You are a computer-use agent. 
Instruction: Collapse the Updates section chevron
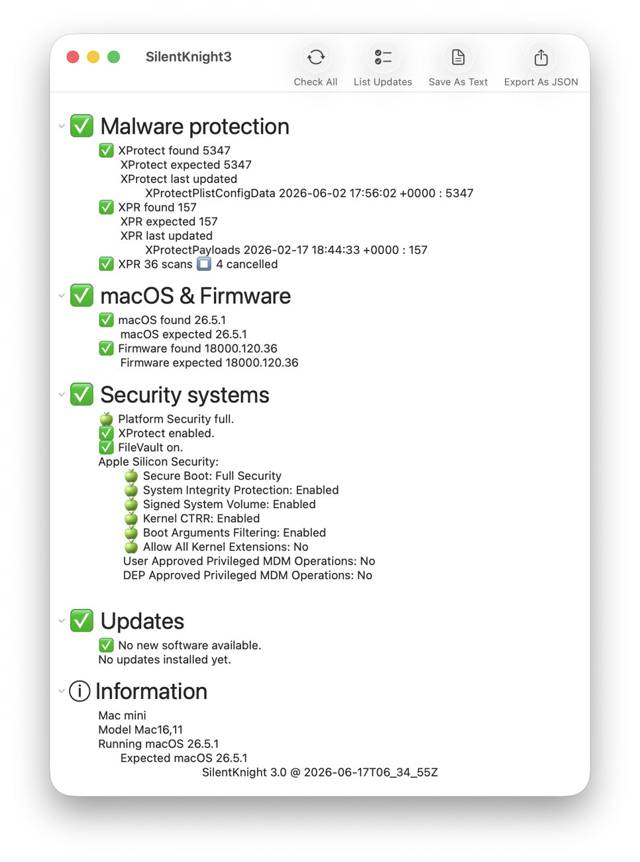62,621
